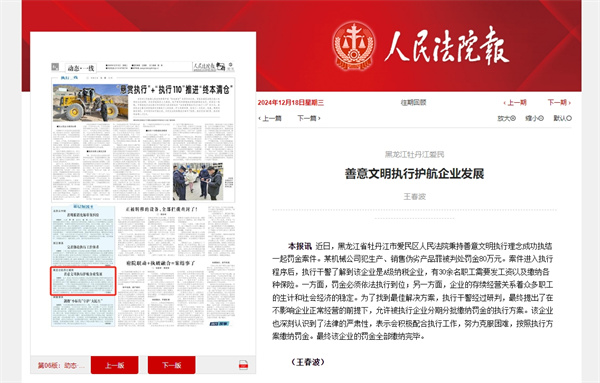Enlarge article text with 放大

click(x=506, y=118)
